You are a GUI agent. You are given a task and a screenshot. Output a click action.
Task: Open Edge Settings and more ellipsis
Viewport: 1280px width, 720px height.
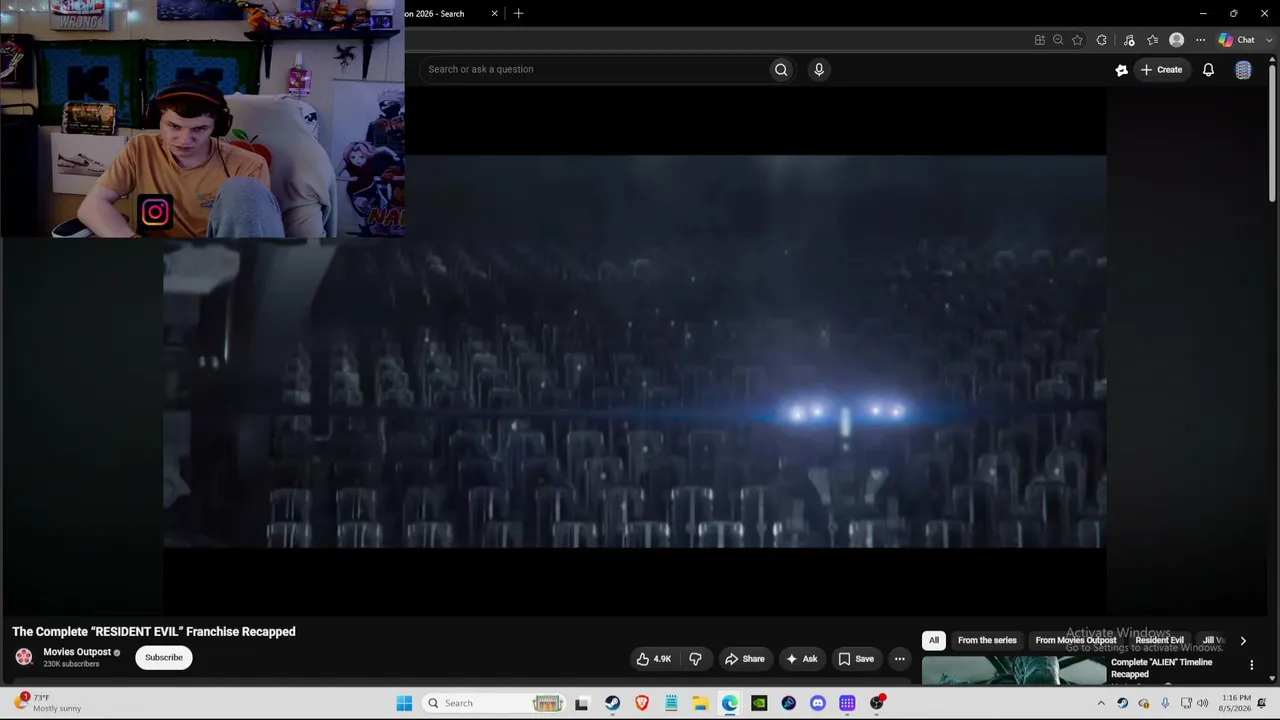pos(1200,40)
